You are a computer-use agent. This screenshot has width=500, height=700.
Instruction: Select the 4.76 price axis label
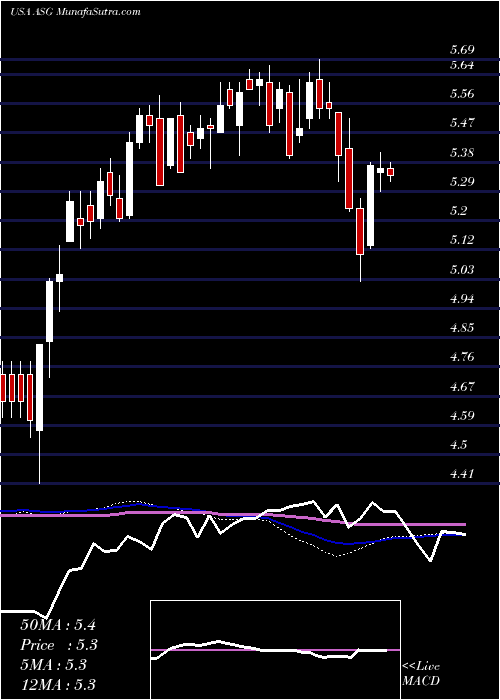pyautogui.click(x=462, y=357)
